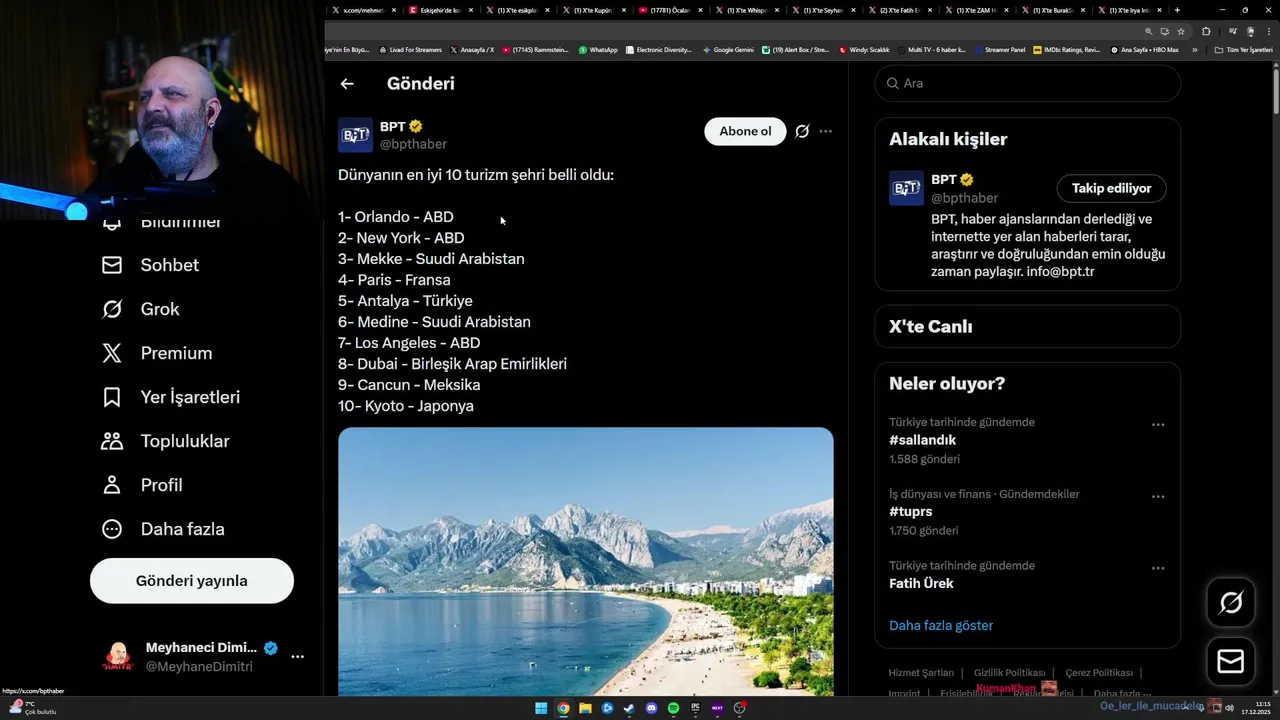Open more options for #tuprs trend
Viewport: 1280px width, 720px height.
tap(1158, 497)
